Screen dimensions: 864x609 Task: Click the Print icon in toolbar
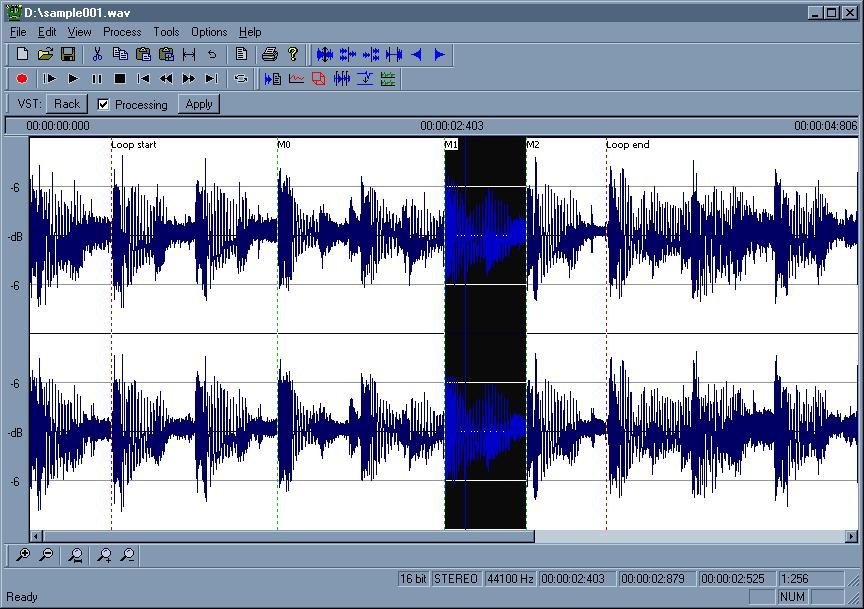coord(269,54)
